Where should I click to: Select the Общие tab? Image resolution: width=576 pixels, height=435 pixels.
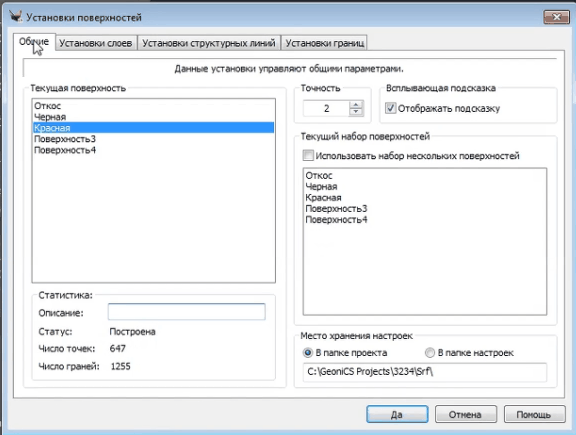tap(34, 42)
